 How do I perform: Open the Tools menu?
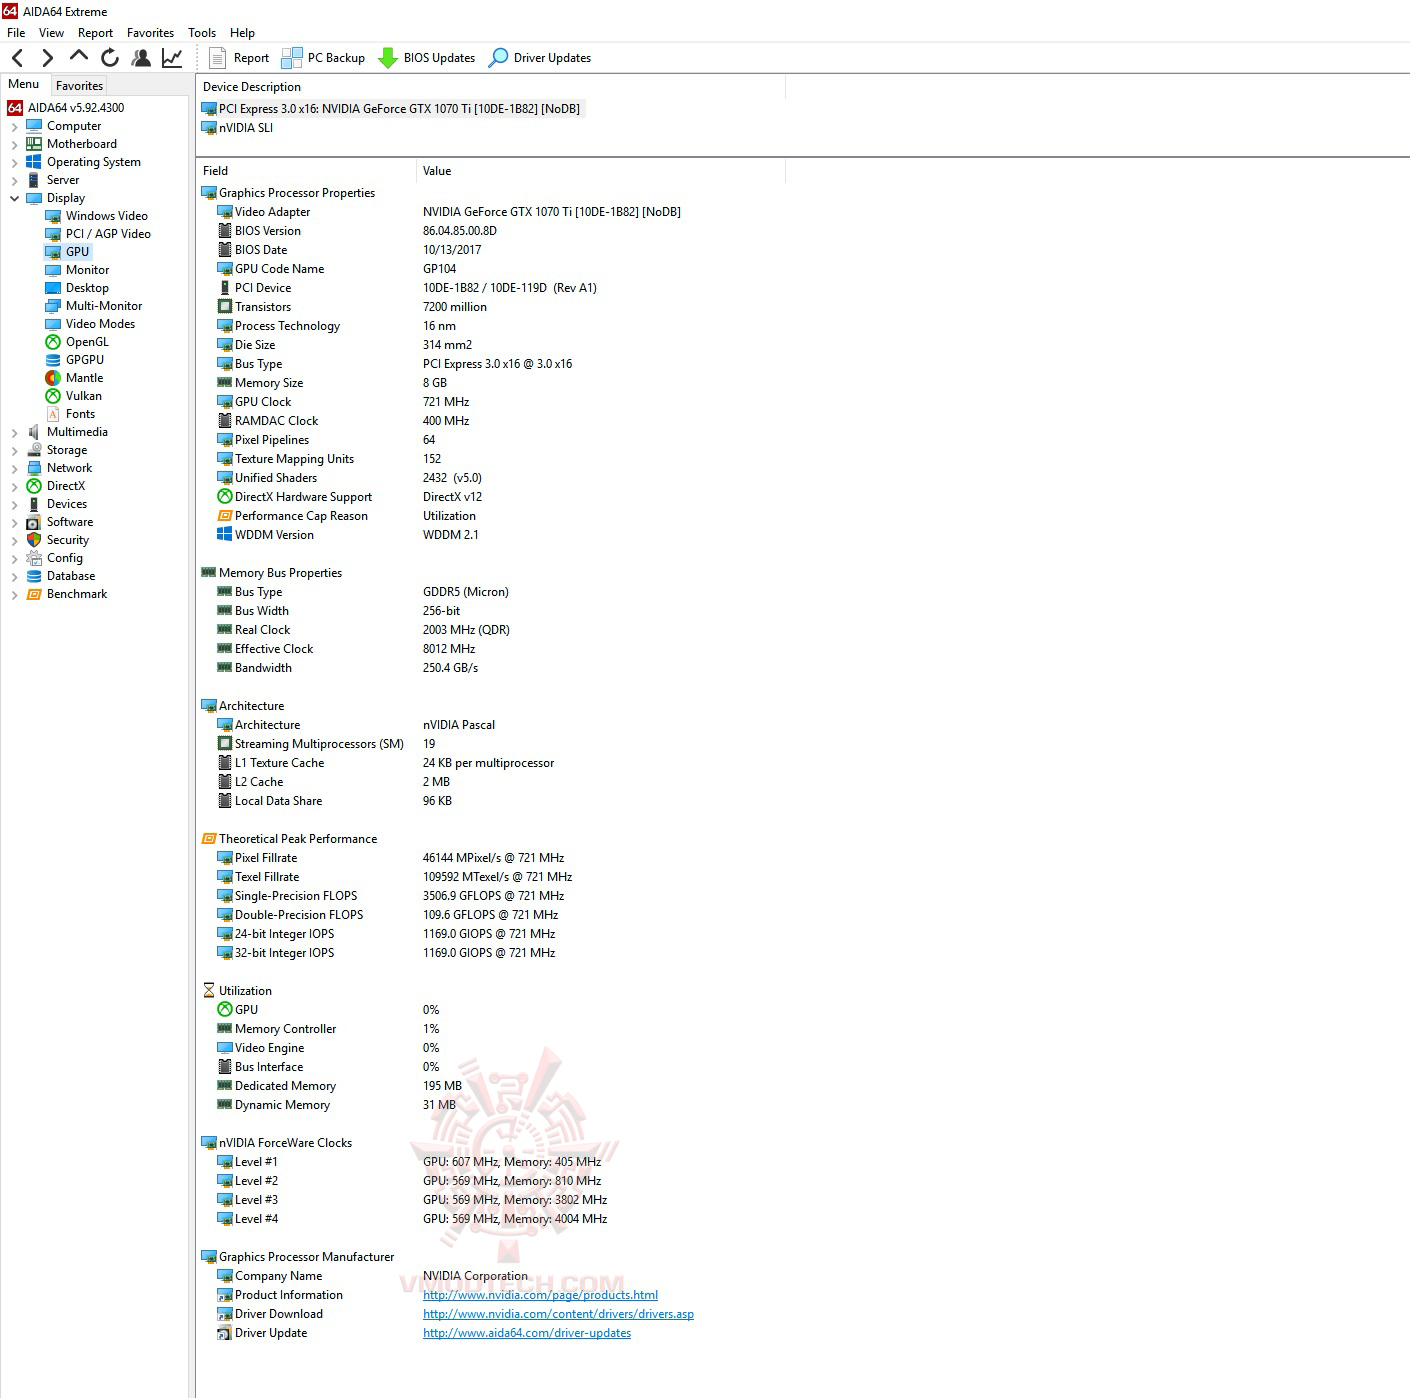(202, 33)
